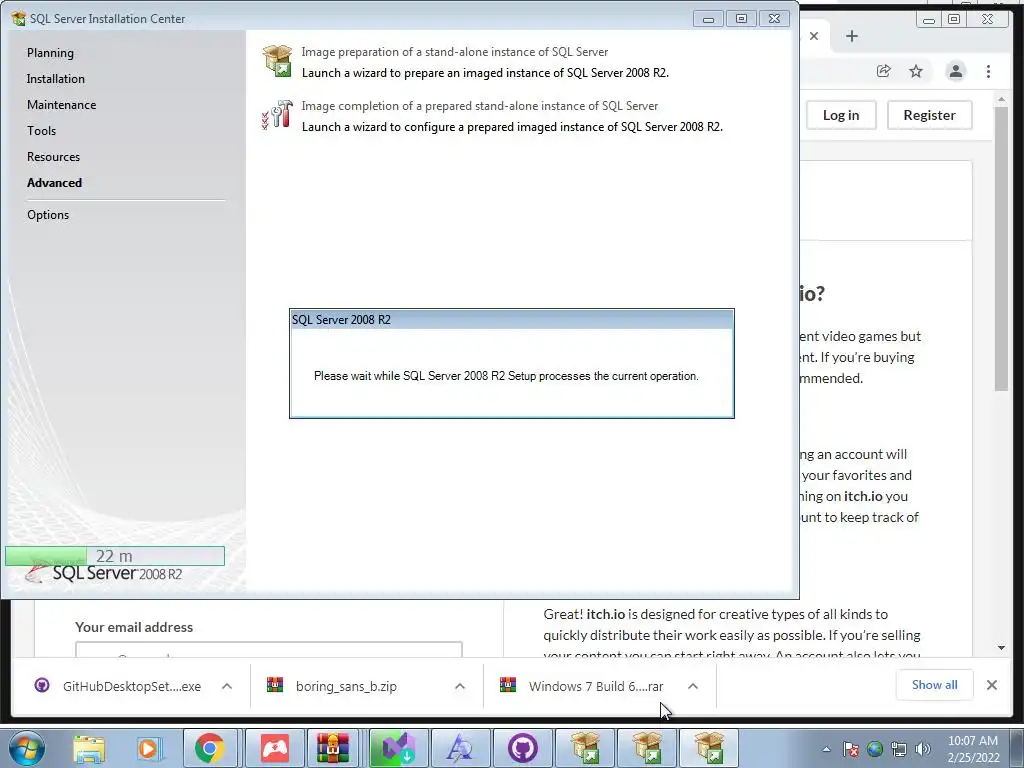Open WinRAR from the taskbar
The width and height of the screenshot is (1024, 768).
pos(334,748)
